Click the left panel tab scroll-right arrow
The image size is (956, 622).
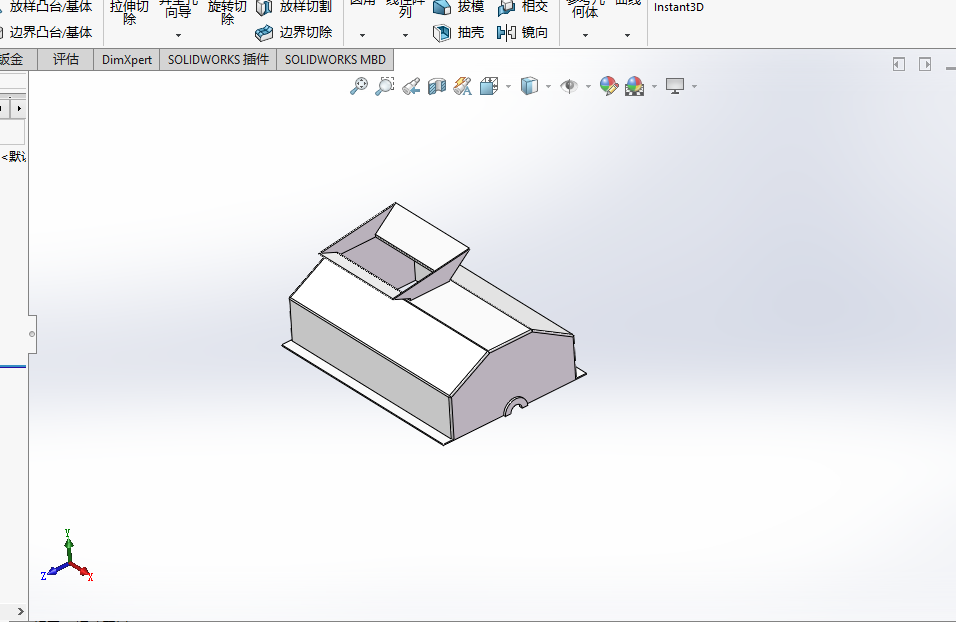(19, 109)
